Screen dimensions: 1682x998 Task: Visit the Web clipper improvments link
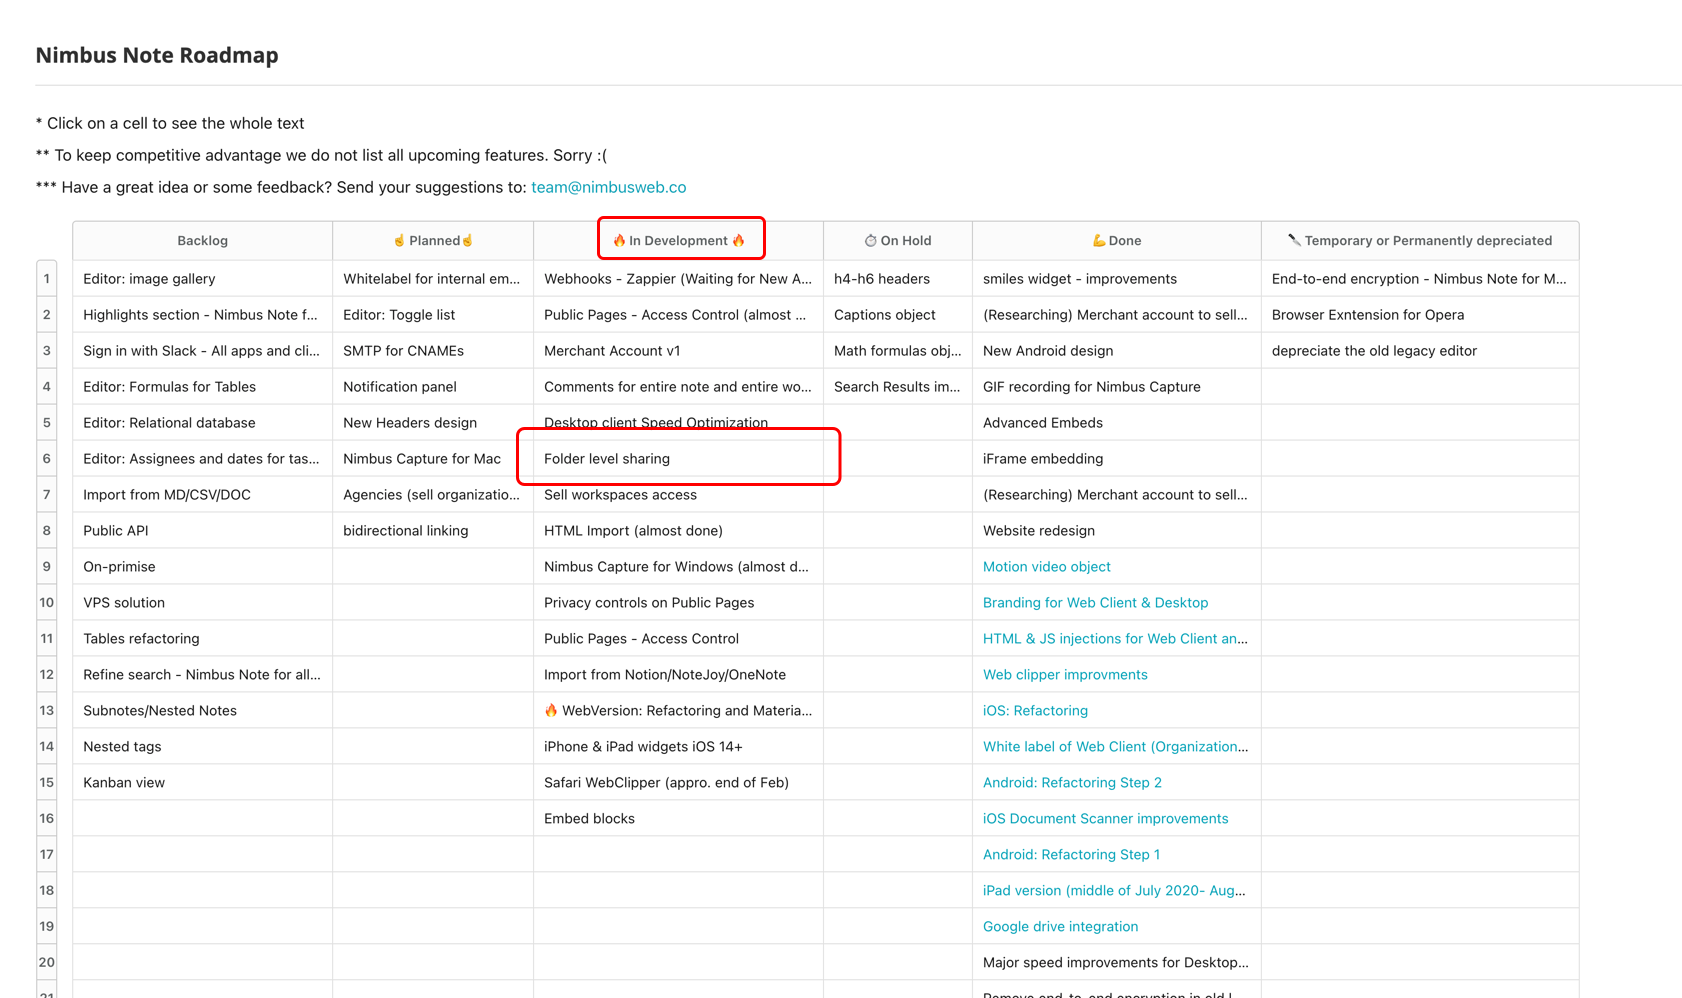[1065, 675]
